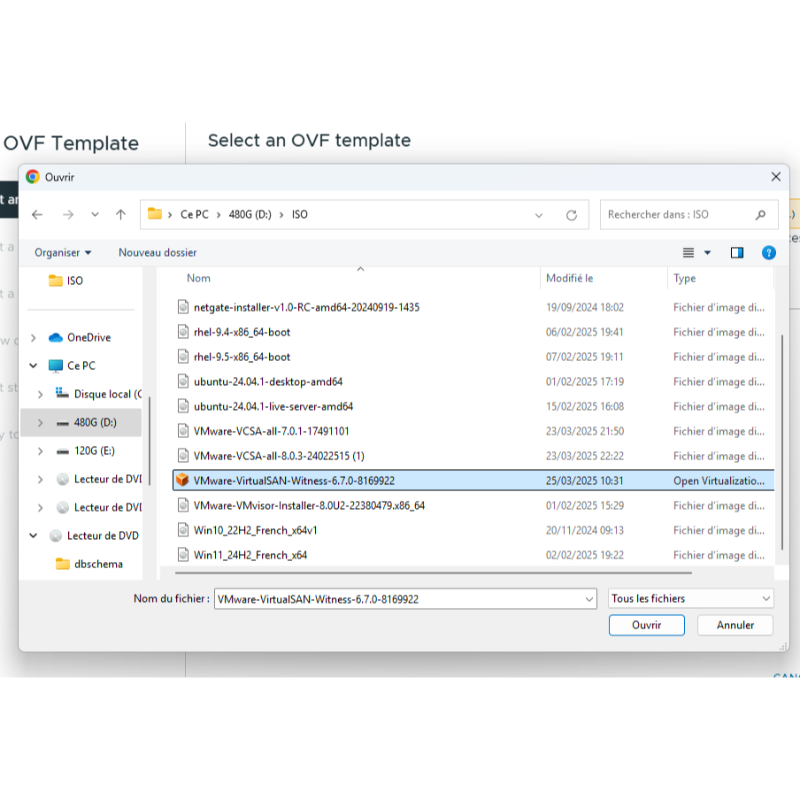Open the recent locations dropdown arrow
Image resolution: width=800 pixels, height=800 pixels.
tap(95, 215)
